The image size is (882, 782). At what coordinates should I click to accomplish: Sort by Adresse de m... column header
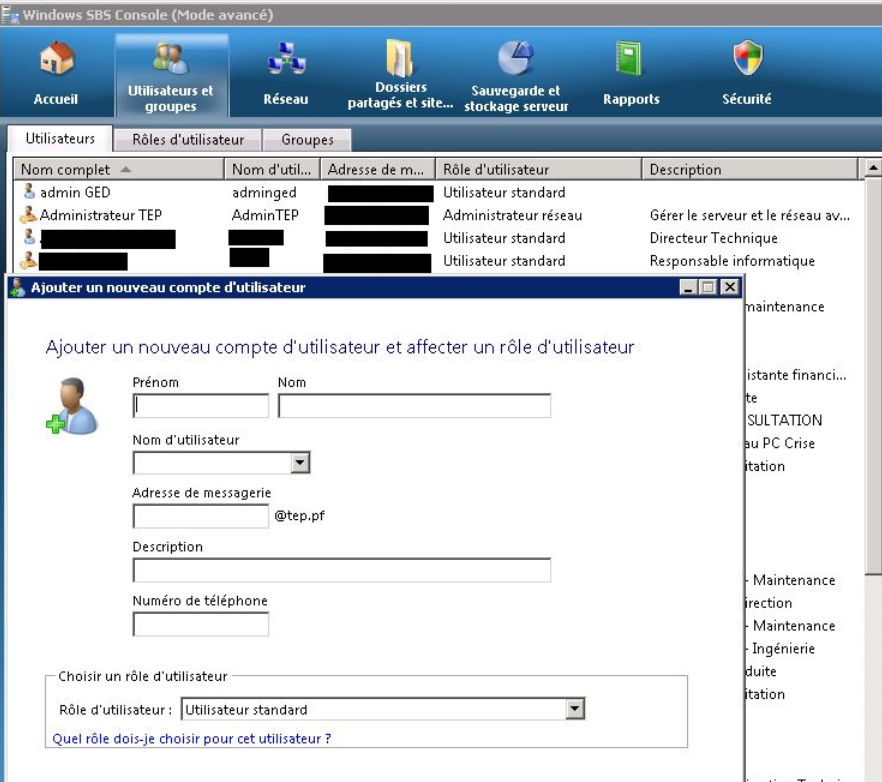pyautogui.click(x=377, y=169)
